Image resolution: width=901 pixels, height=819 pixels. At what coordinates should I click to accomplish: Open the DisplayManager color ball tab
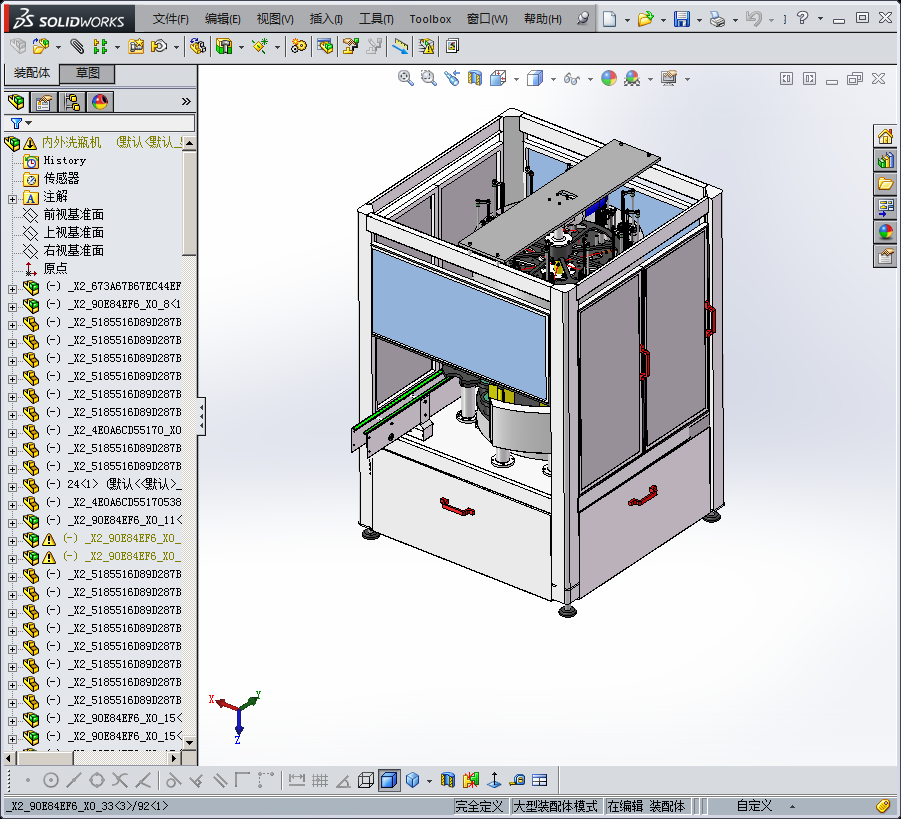click(99, 102)
